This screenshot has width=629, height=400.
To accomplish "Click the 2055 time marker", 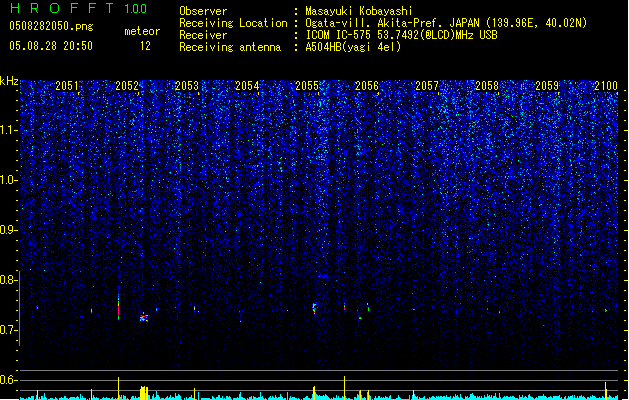I will pos(307,86).
